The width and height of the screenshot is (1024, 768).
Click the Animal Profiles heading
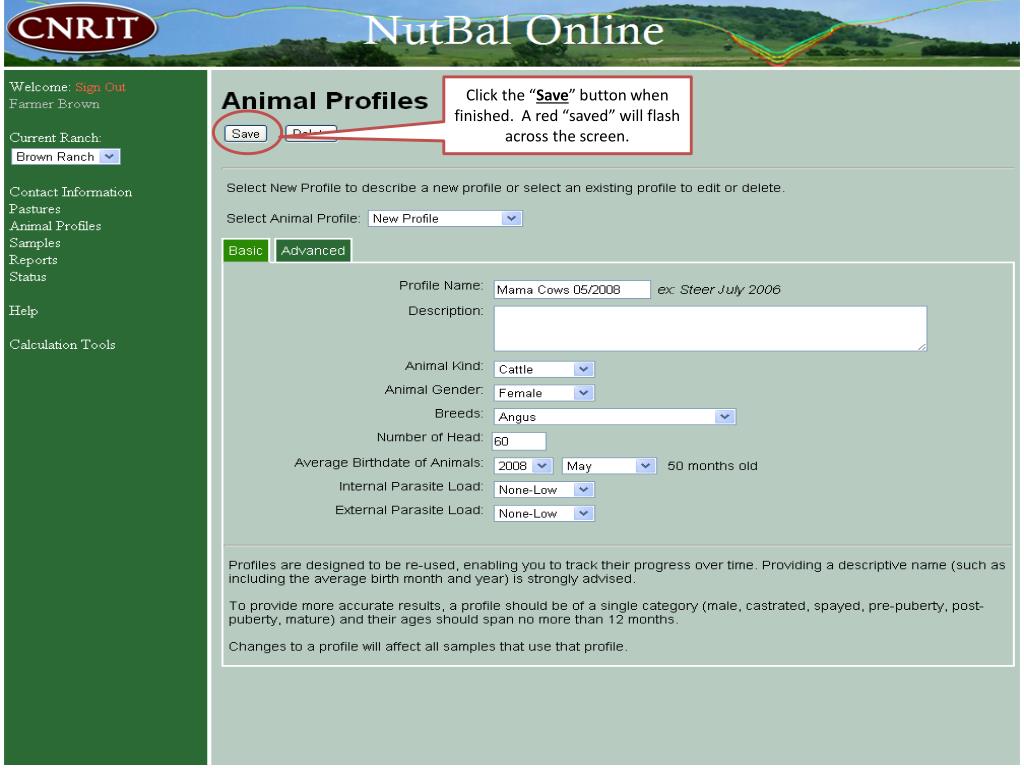point(325,101)
